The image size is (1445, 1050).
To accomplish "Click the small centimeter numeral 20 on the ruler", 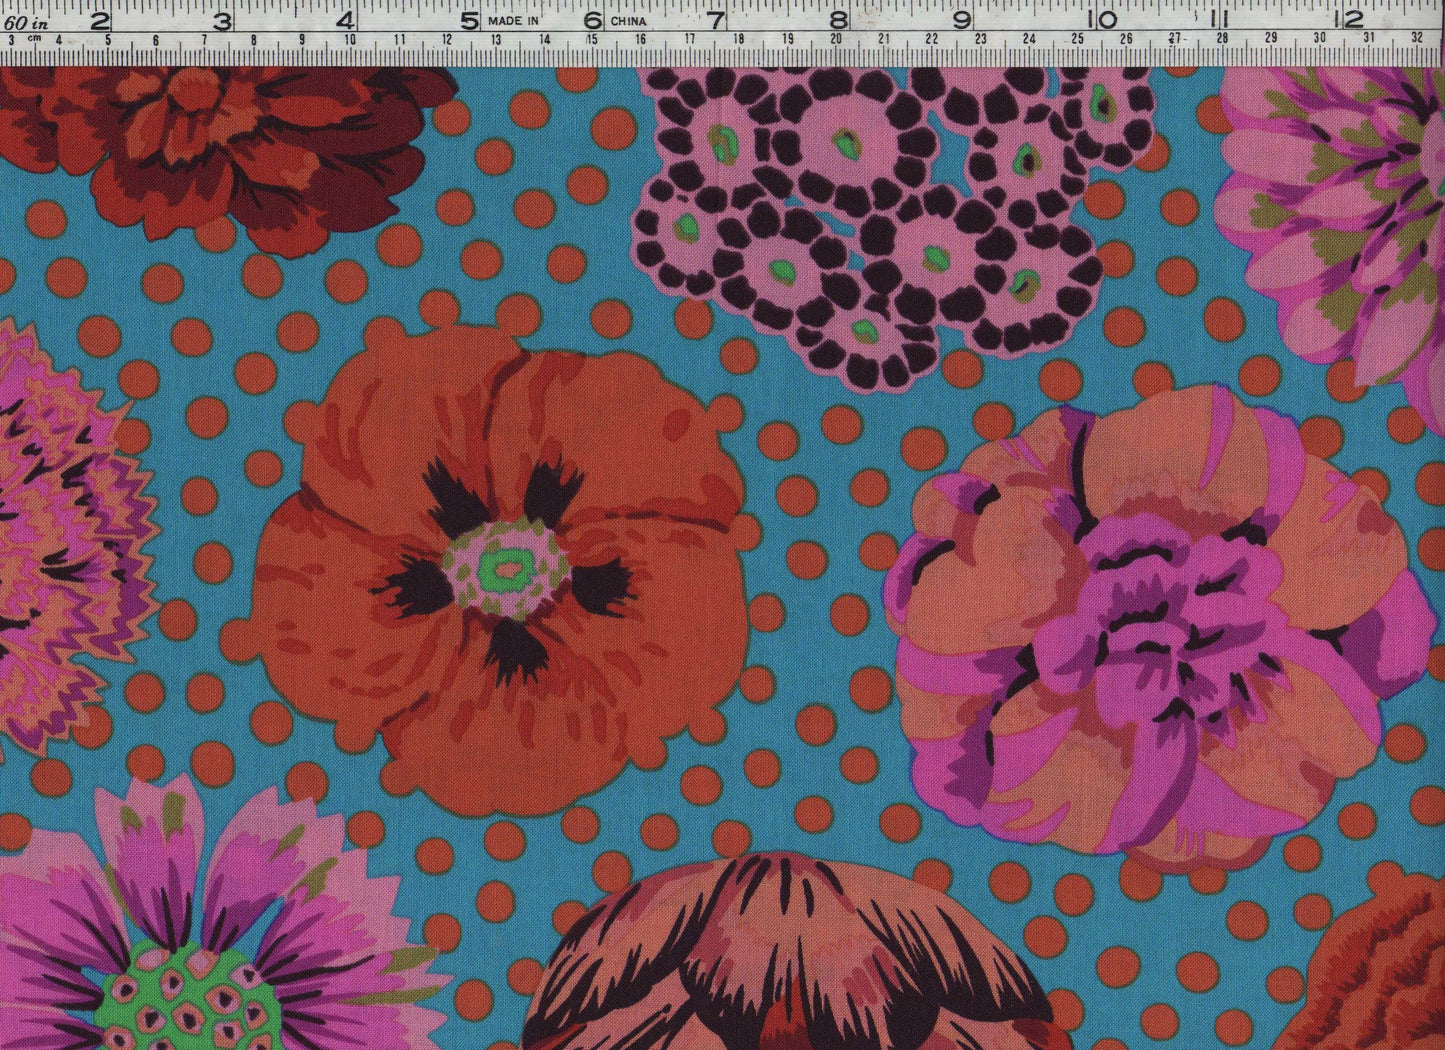I will tap(835, 39).
